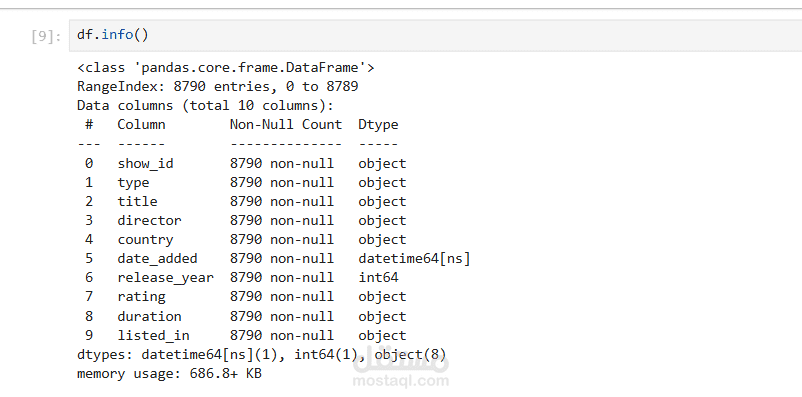Click the duration column name
The image size is (802, 397).
pos(149,316)
